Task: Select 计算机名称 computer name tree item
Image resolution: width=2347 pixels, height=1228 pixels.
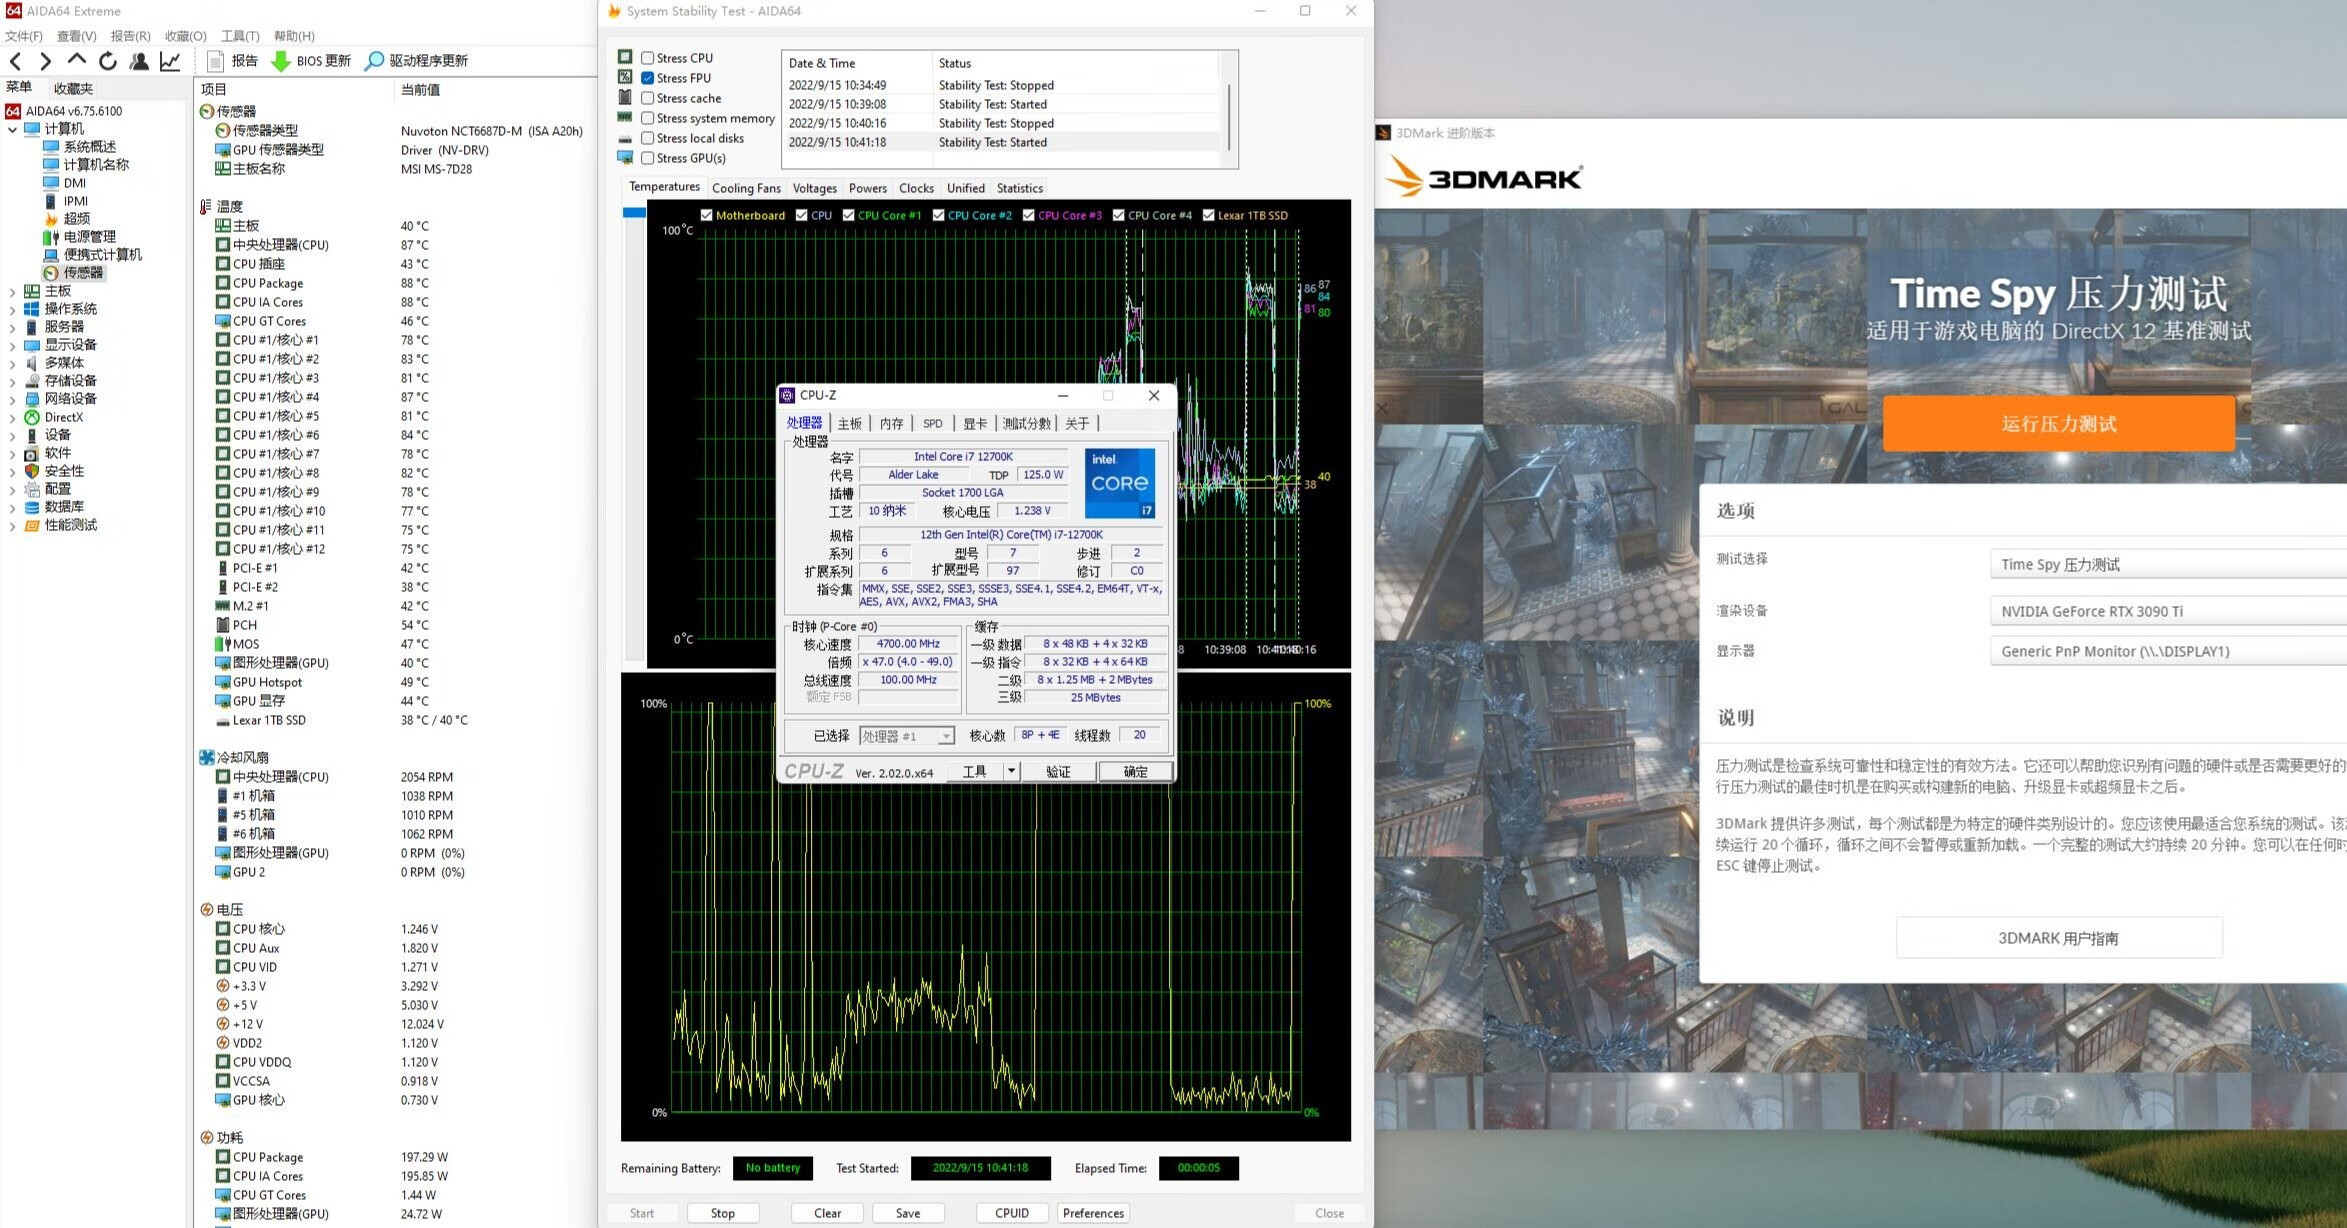Action: pos(86,164)
